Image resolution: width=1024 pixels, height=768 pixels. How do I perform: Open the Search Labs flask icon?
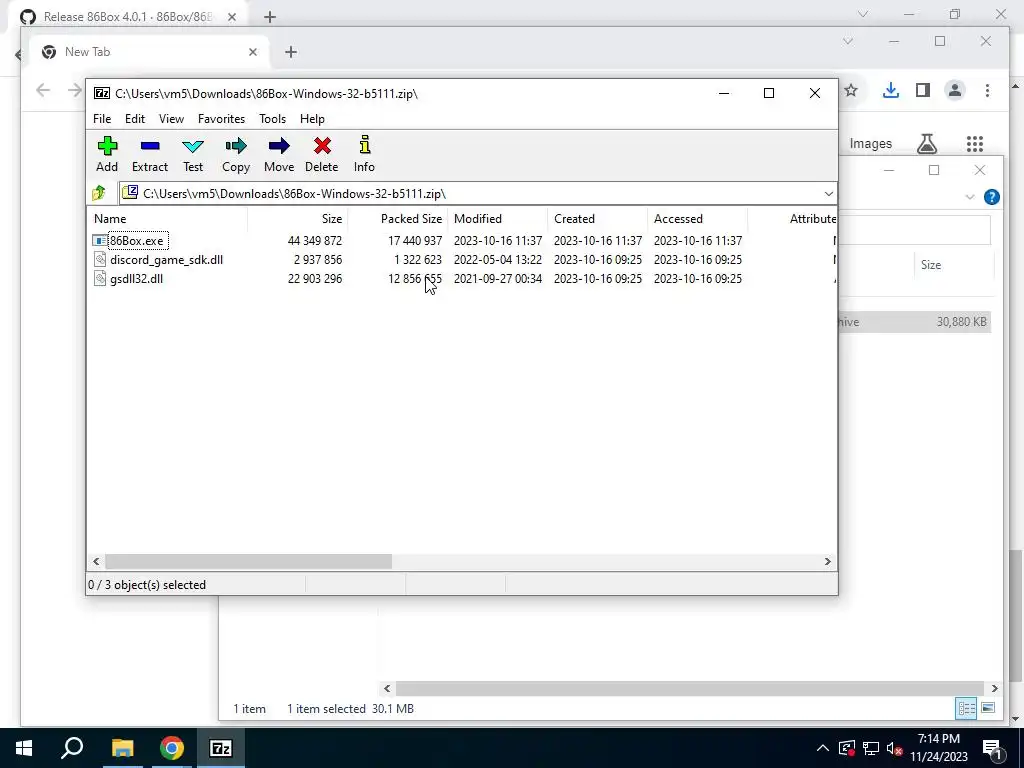(x=927, y=144)
